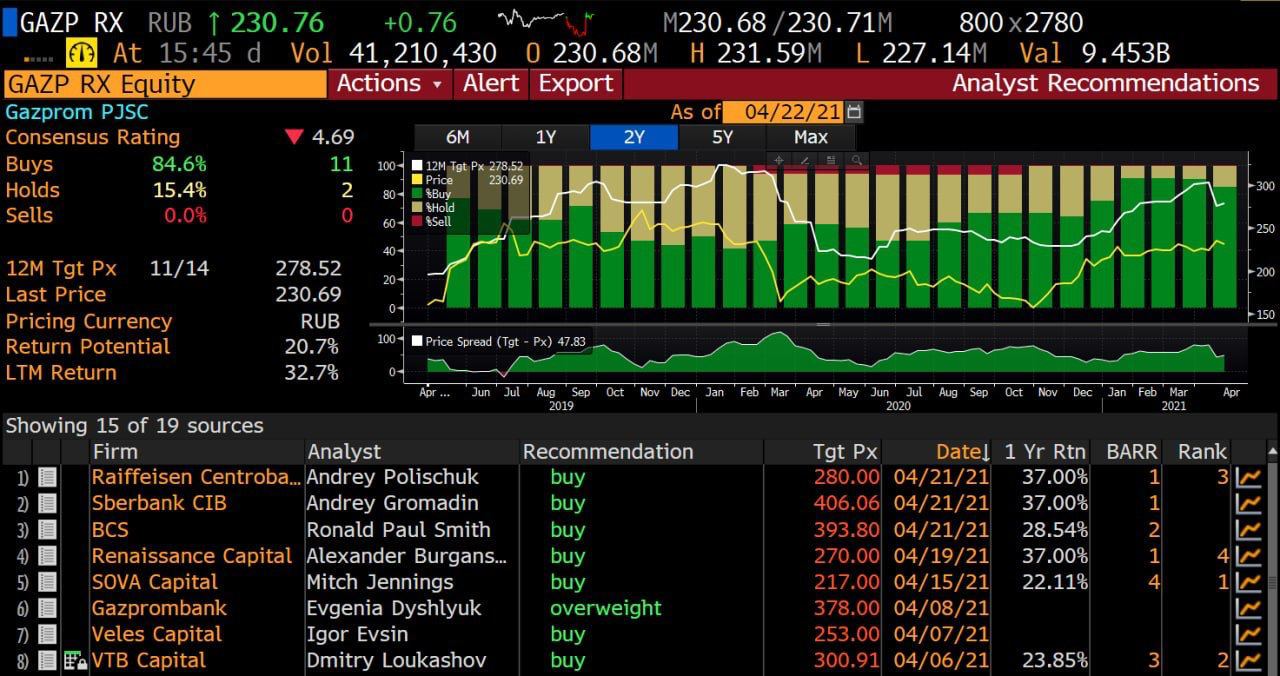Open chart icon for SOVA Capital row

1249,582
